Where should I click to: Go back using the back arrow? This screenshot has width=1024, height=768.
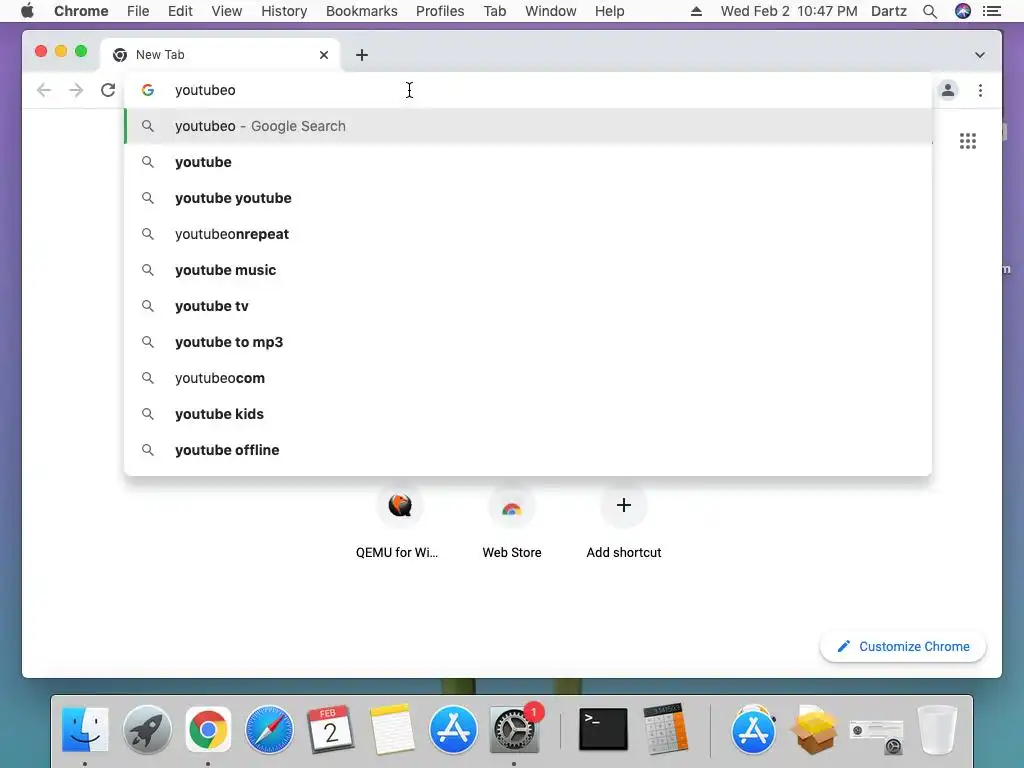pyautogui.click(x=44, y=90)
